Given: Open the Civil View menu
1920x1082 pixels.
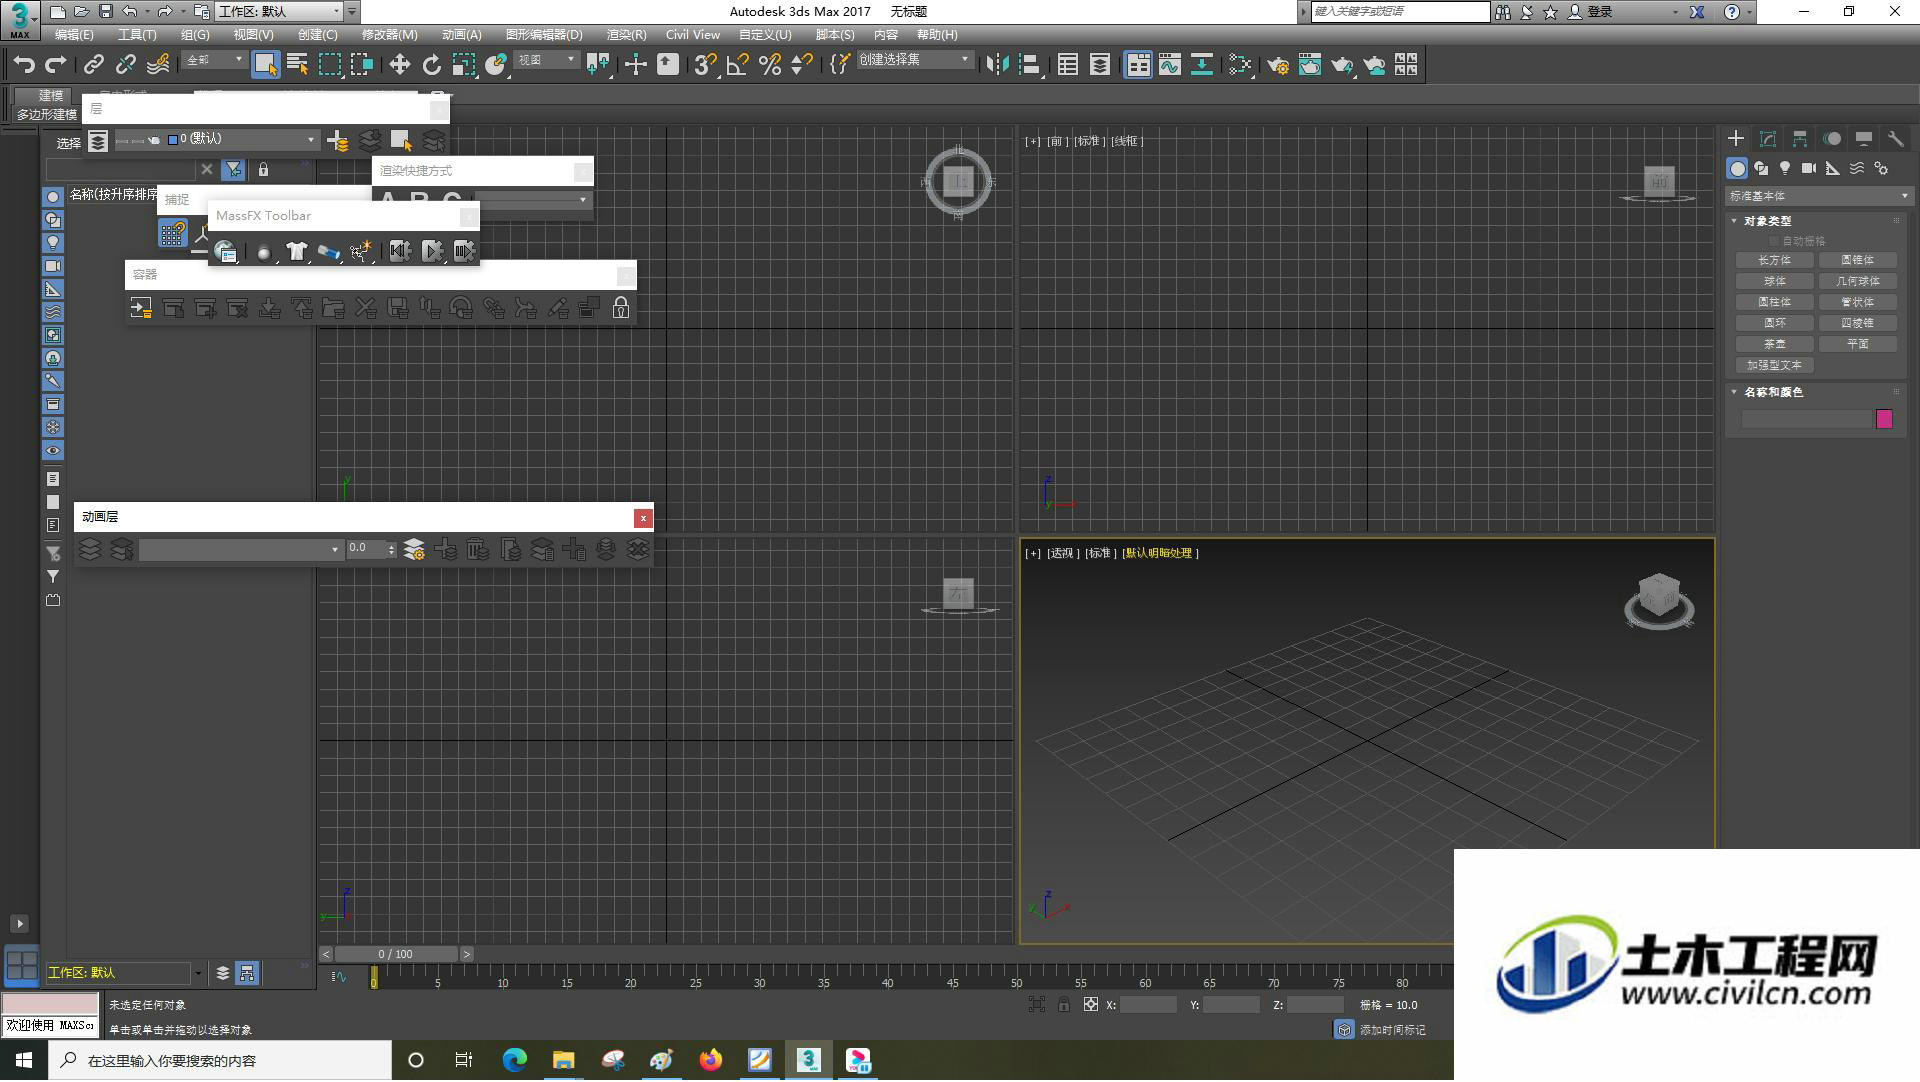Looking at the screenshot, I should [x=693, y=35].
